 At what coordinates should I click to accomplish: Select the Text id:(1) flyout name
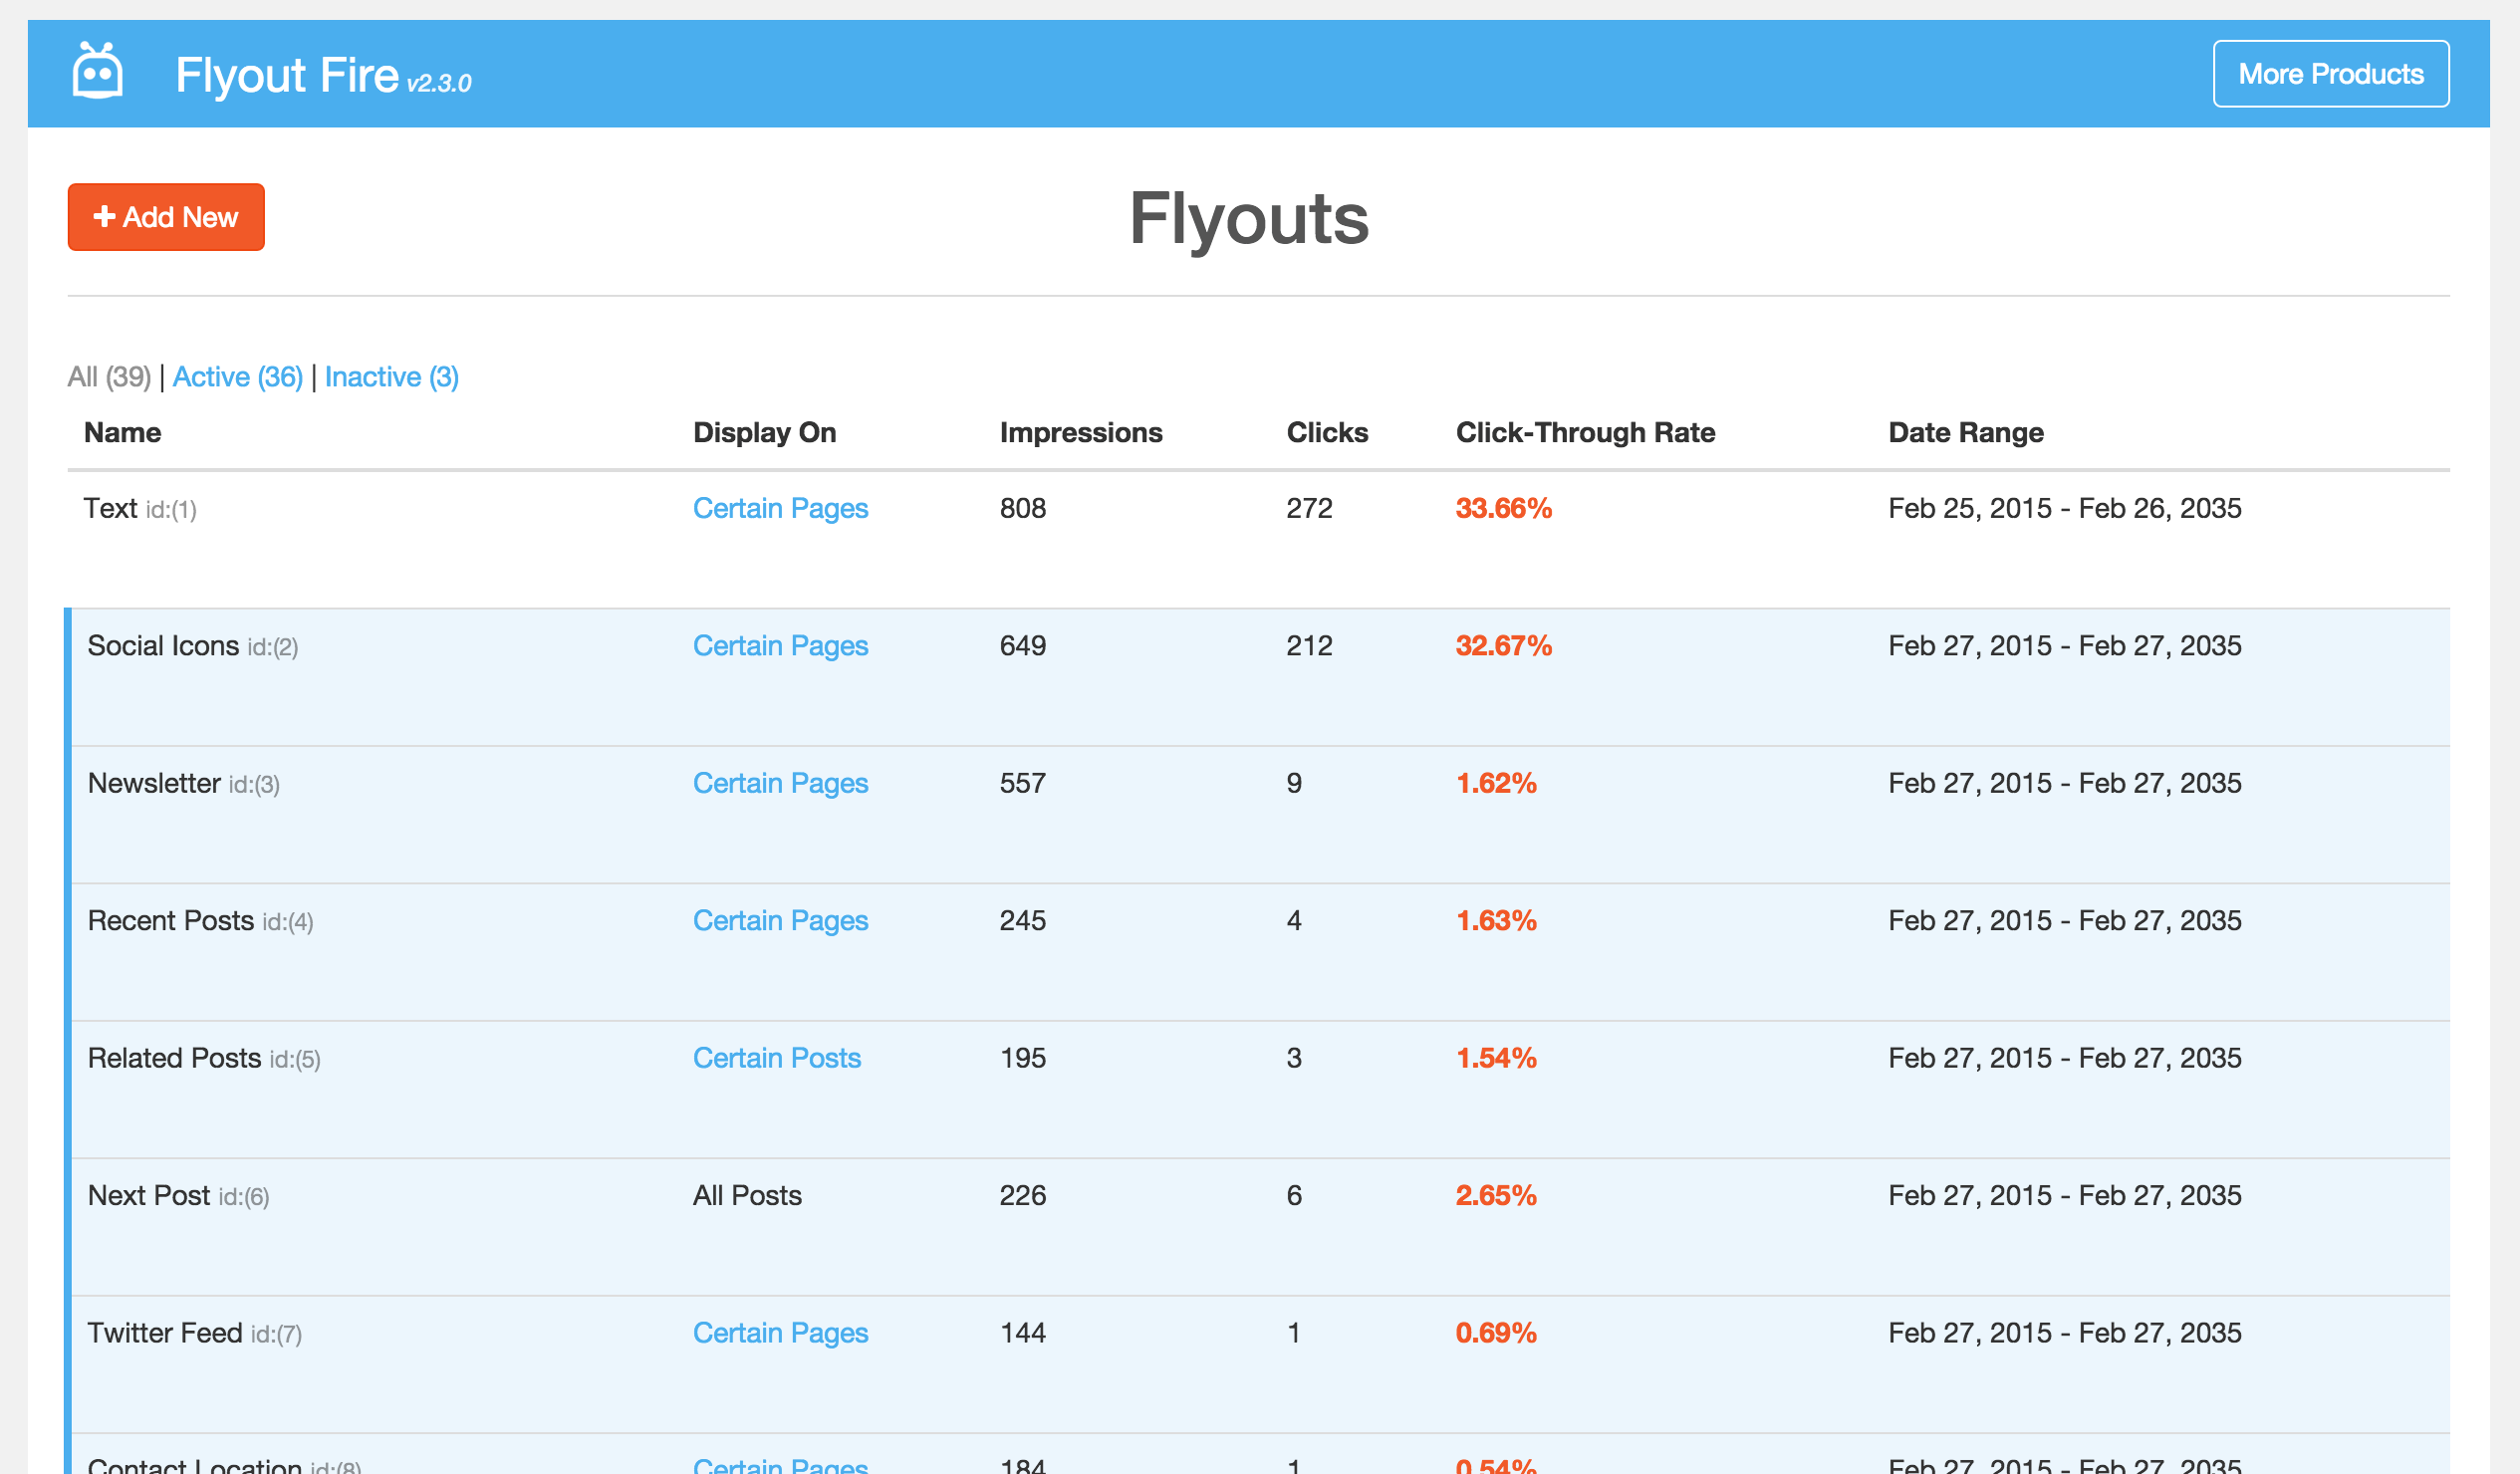click(111, 508)
